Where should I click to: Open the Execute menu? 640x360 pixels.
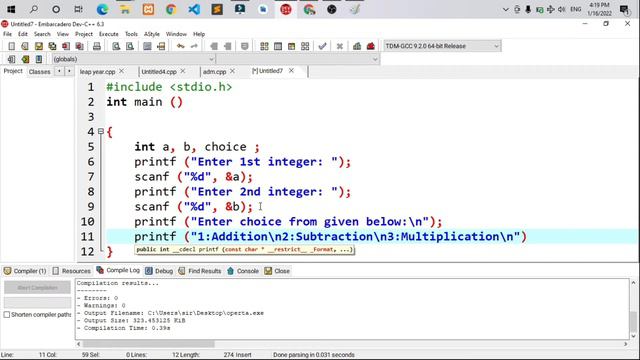(x=109, y=34)
